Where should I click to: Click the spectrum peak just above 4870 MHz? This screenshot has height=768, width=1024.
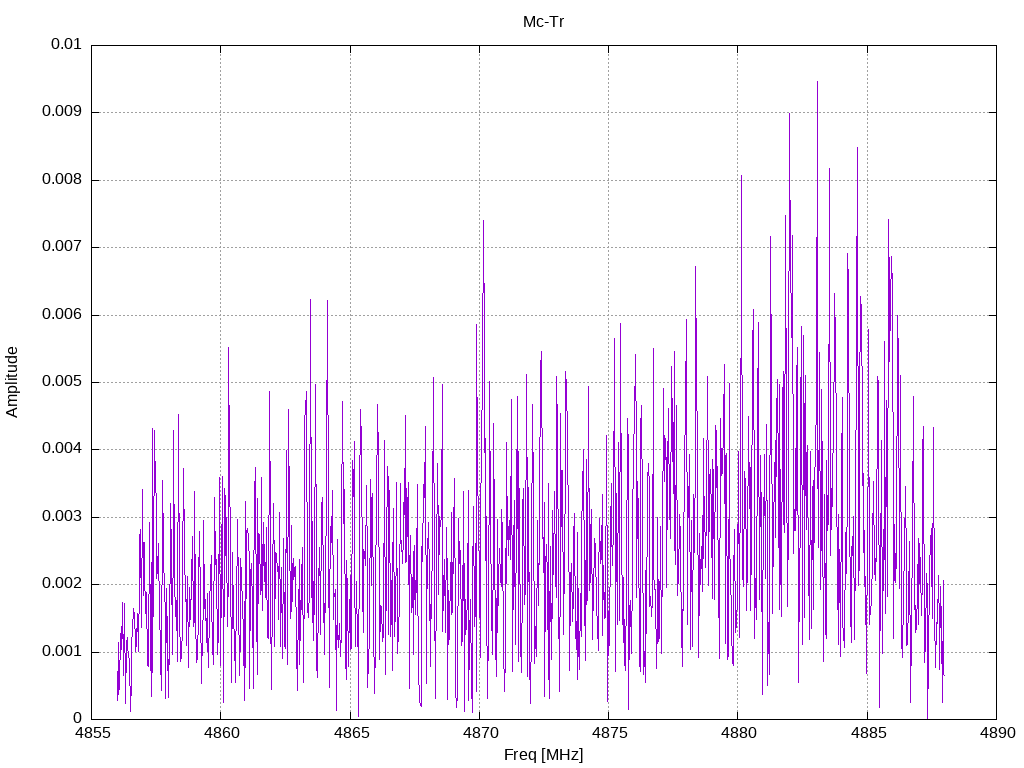click(x=483, y=222)
